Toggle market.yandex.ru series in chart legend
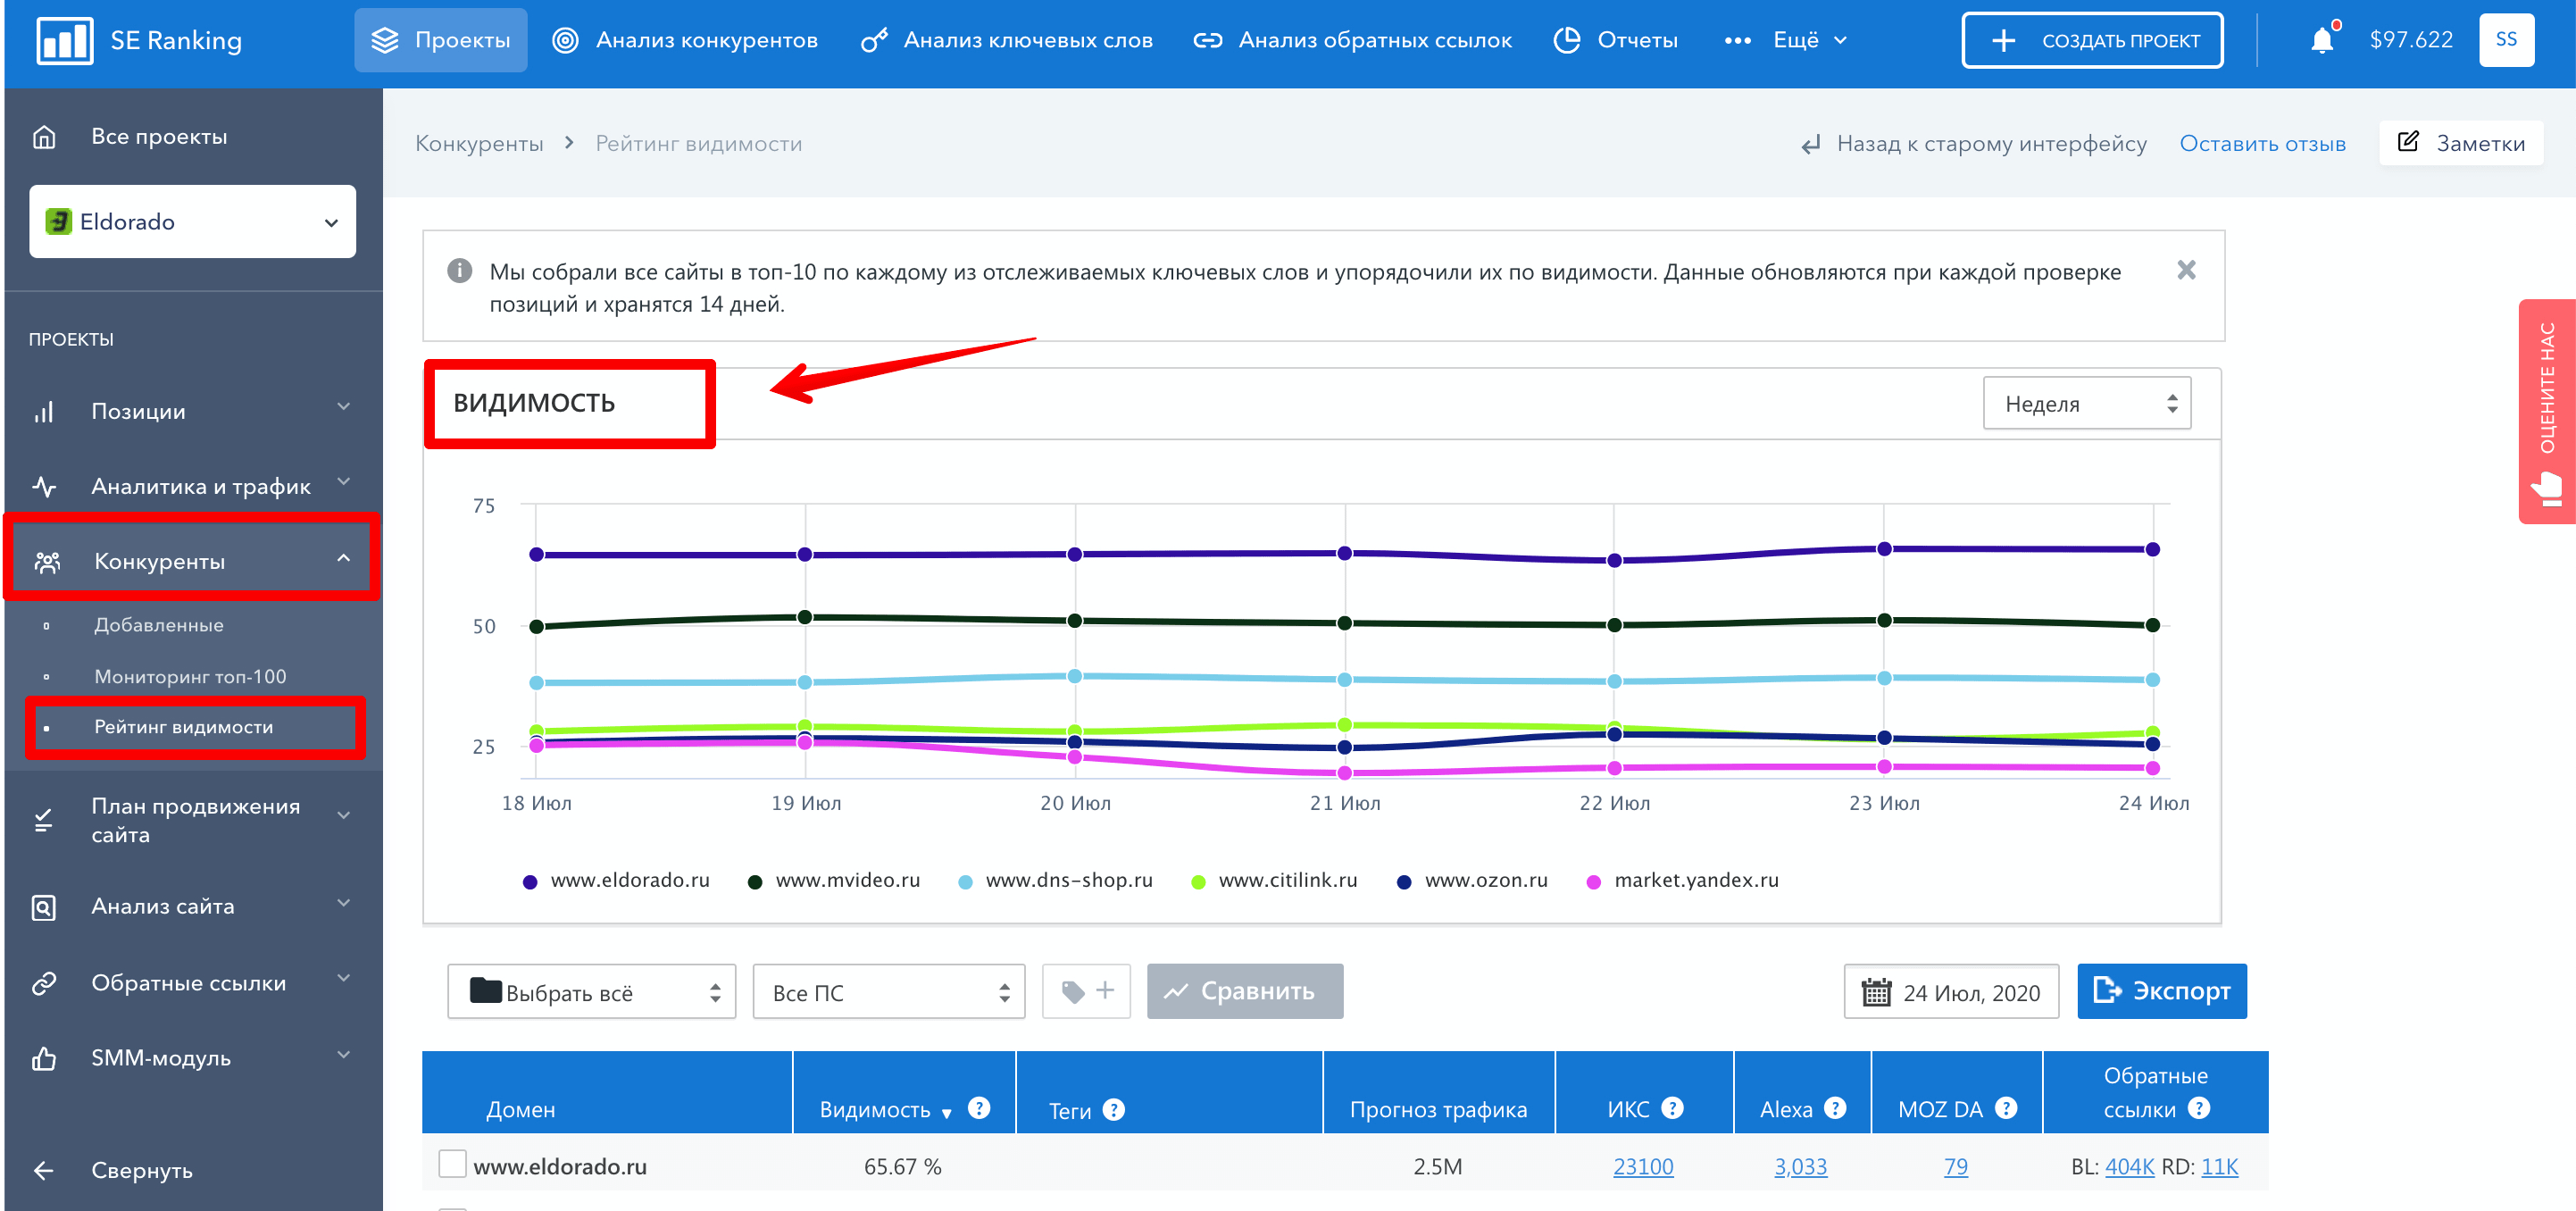Image resolution: width=2576 pixels, height=1211 pixels. tap(1683, 880)
